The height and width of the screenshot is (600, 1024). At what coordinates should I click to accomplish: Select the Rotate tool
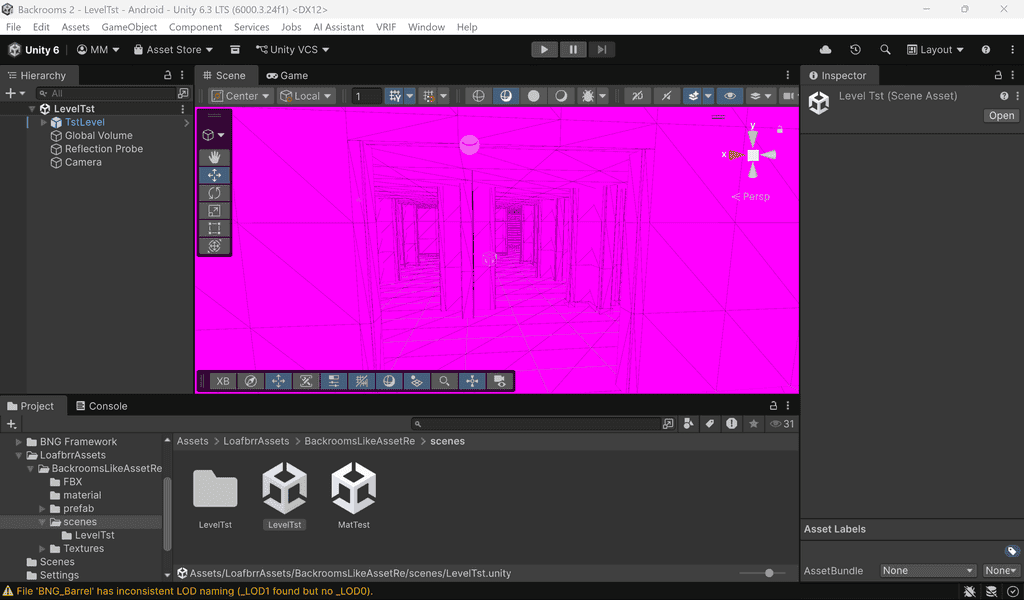coord(214,193)
